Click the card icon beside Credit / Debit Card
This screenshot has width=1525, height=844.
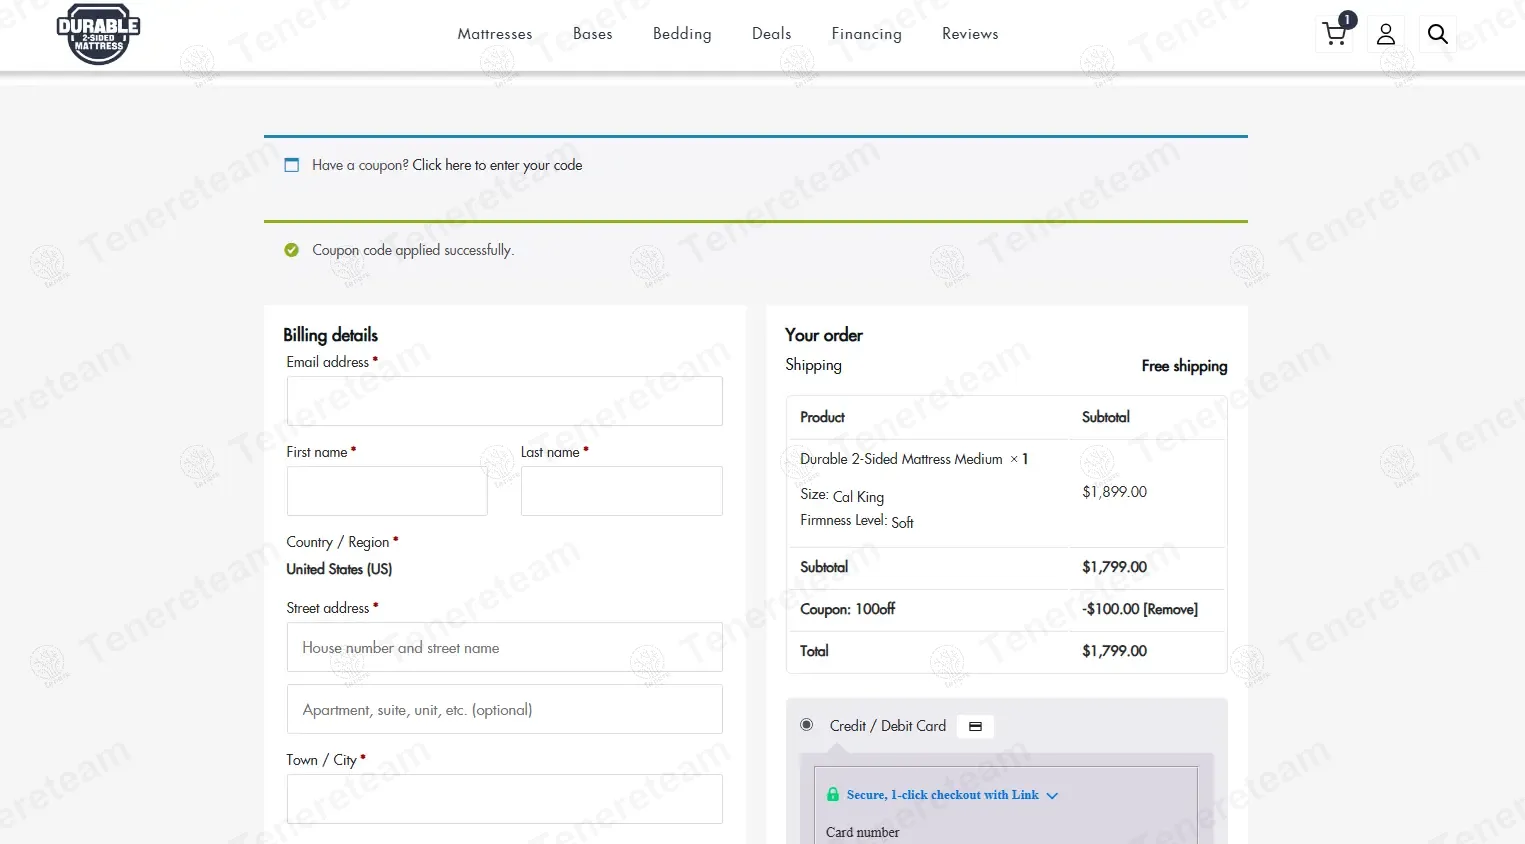[x=975, y=727]
